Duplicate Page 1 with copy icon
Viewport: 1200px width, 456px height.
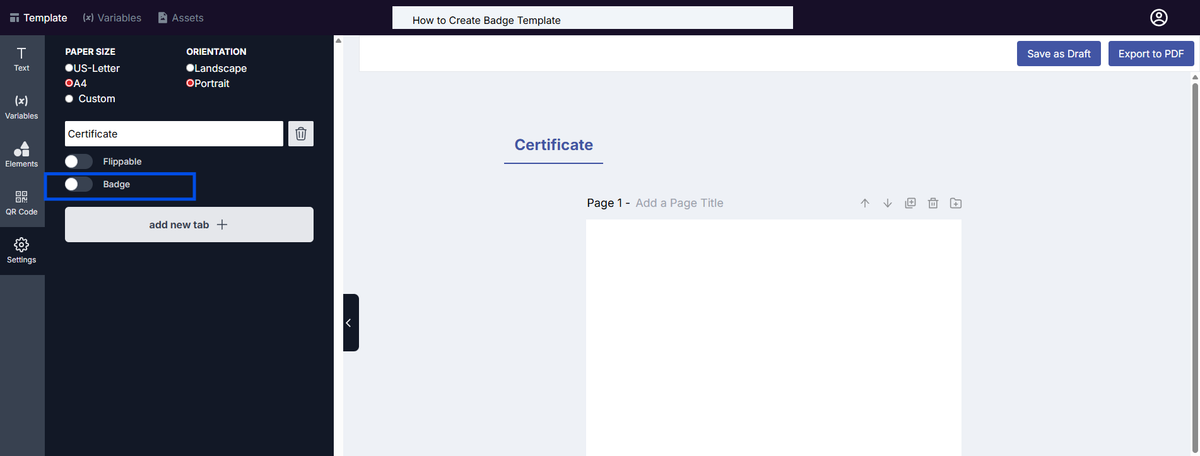point(910,203)
